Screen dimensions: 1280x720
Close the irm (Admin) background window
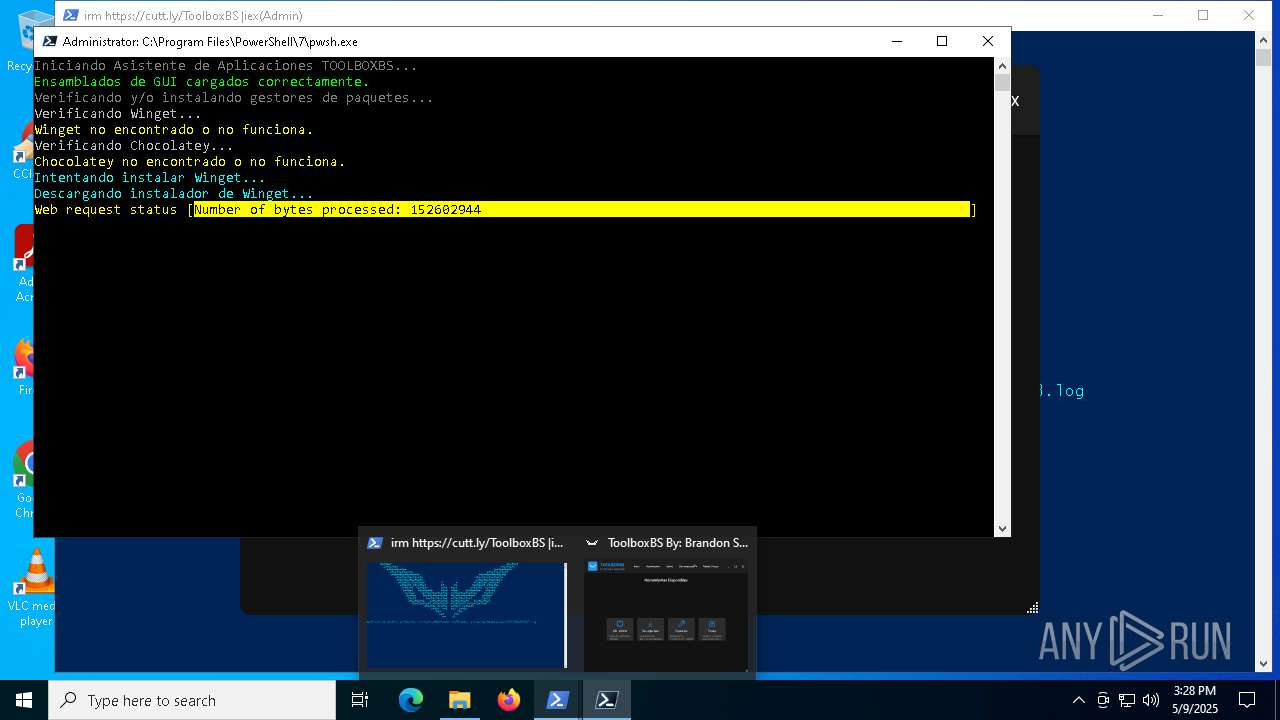point(1249,15)
